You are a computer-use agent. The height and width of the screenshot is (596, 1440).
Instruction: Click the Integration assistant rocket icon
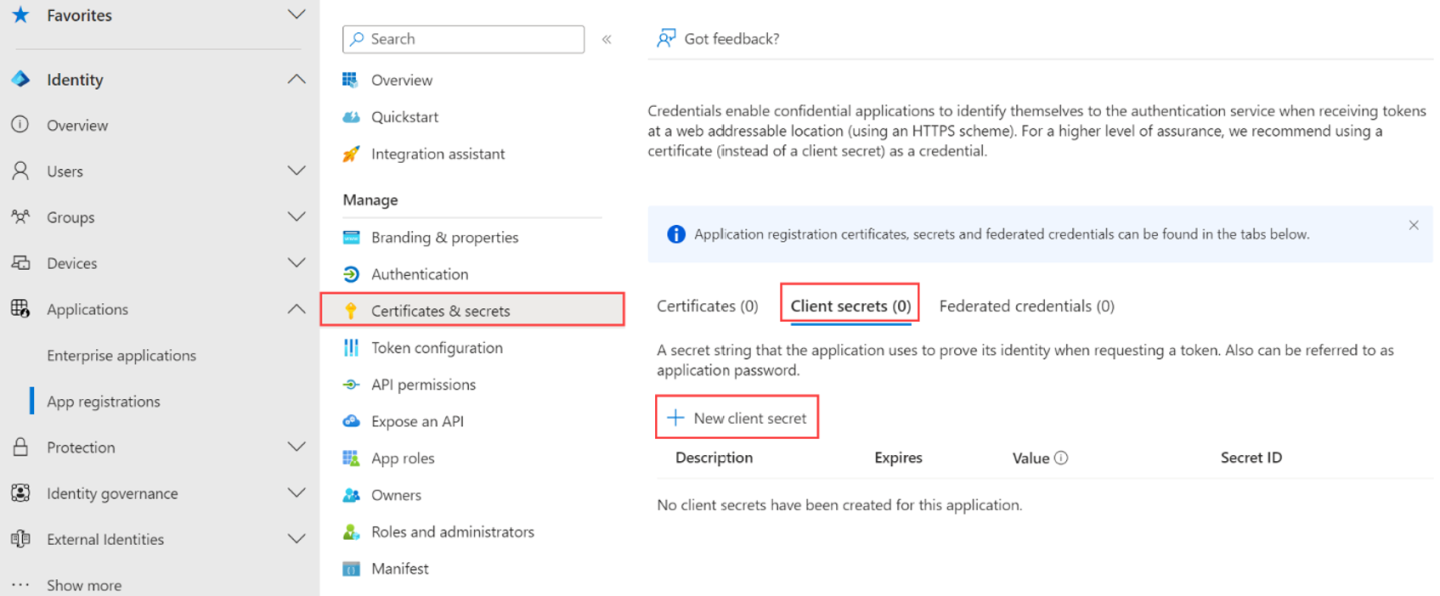(x=351, y=154)
